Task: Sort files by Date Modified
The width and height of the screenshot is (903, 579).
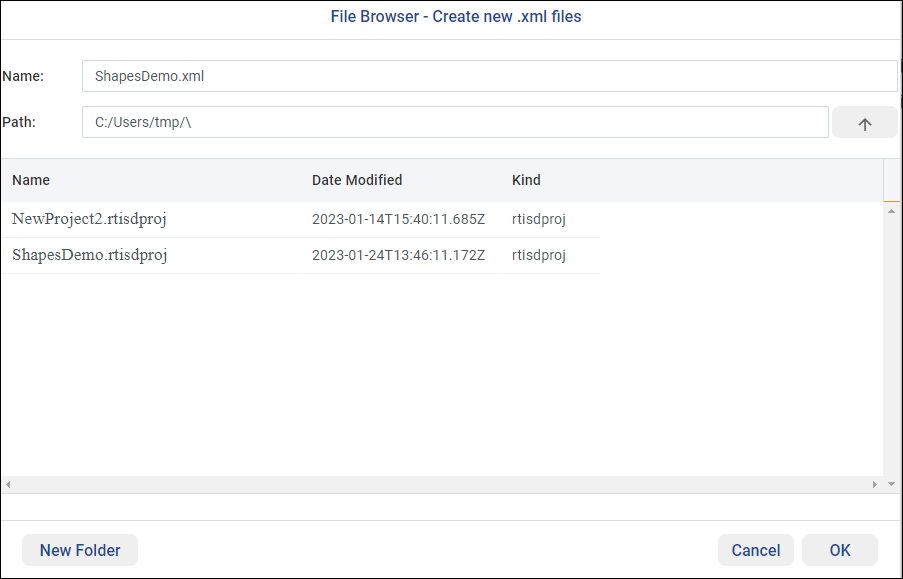Action: [x=357, y=180]
